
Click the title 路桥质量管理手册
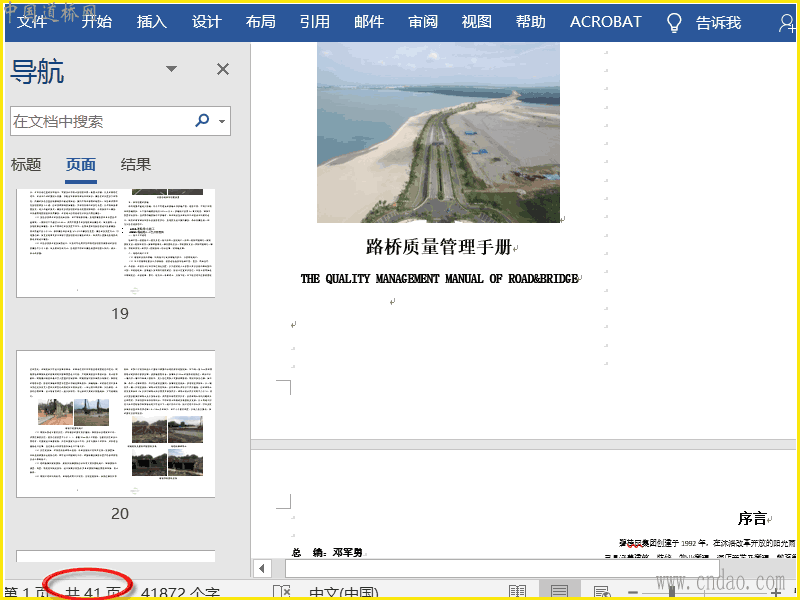coord(439,247)
